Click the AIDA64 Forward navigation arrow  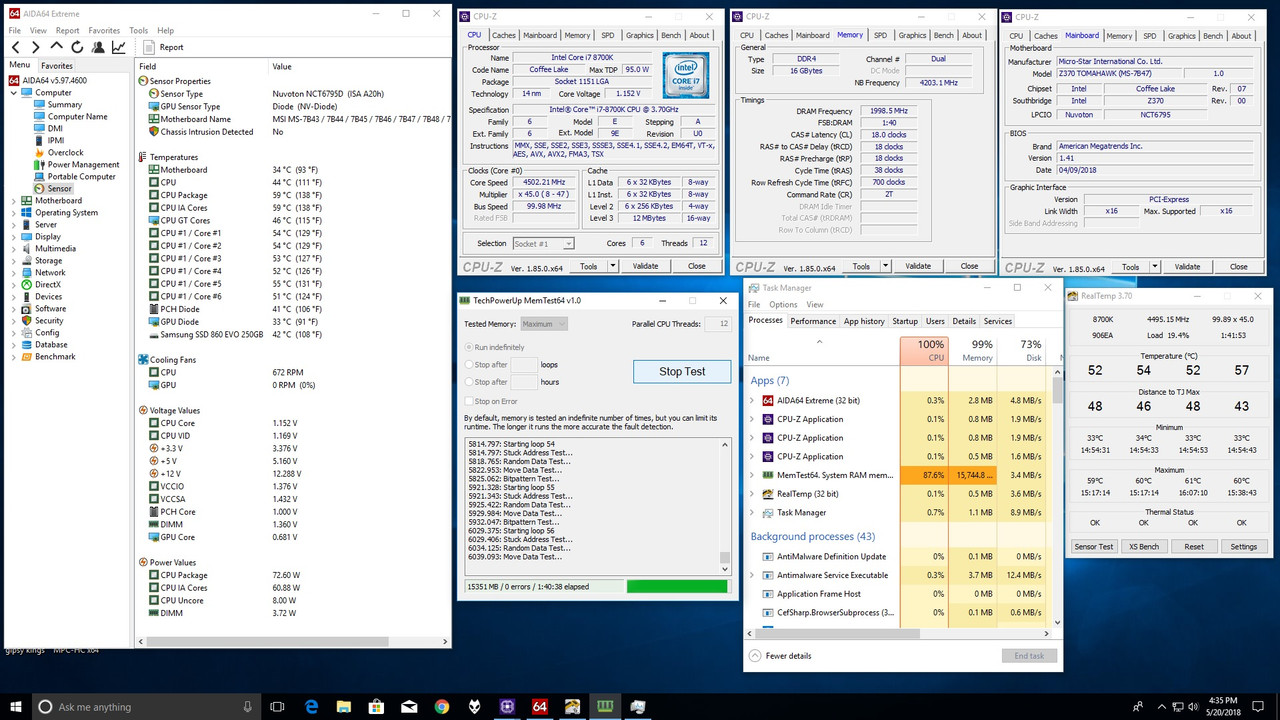coord(36,47)
